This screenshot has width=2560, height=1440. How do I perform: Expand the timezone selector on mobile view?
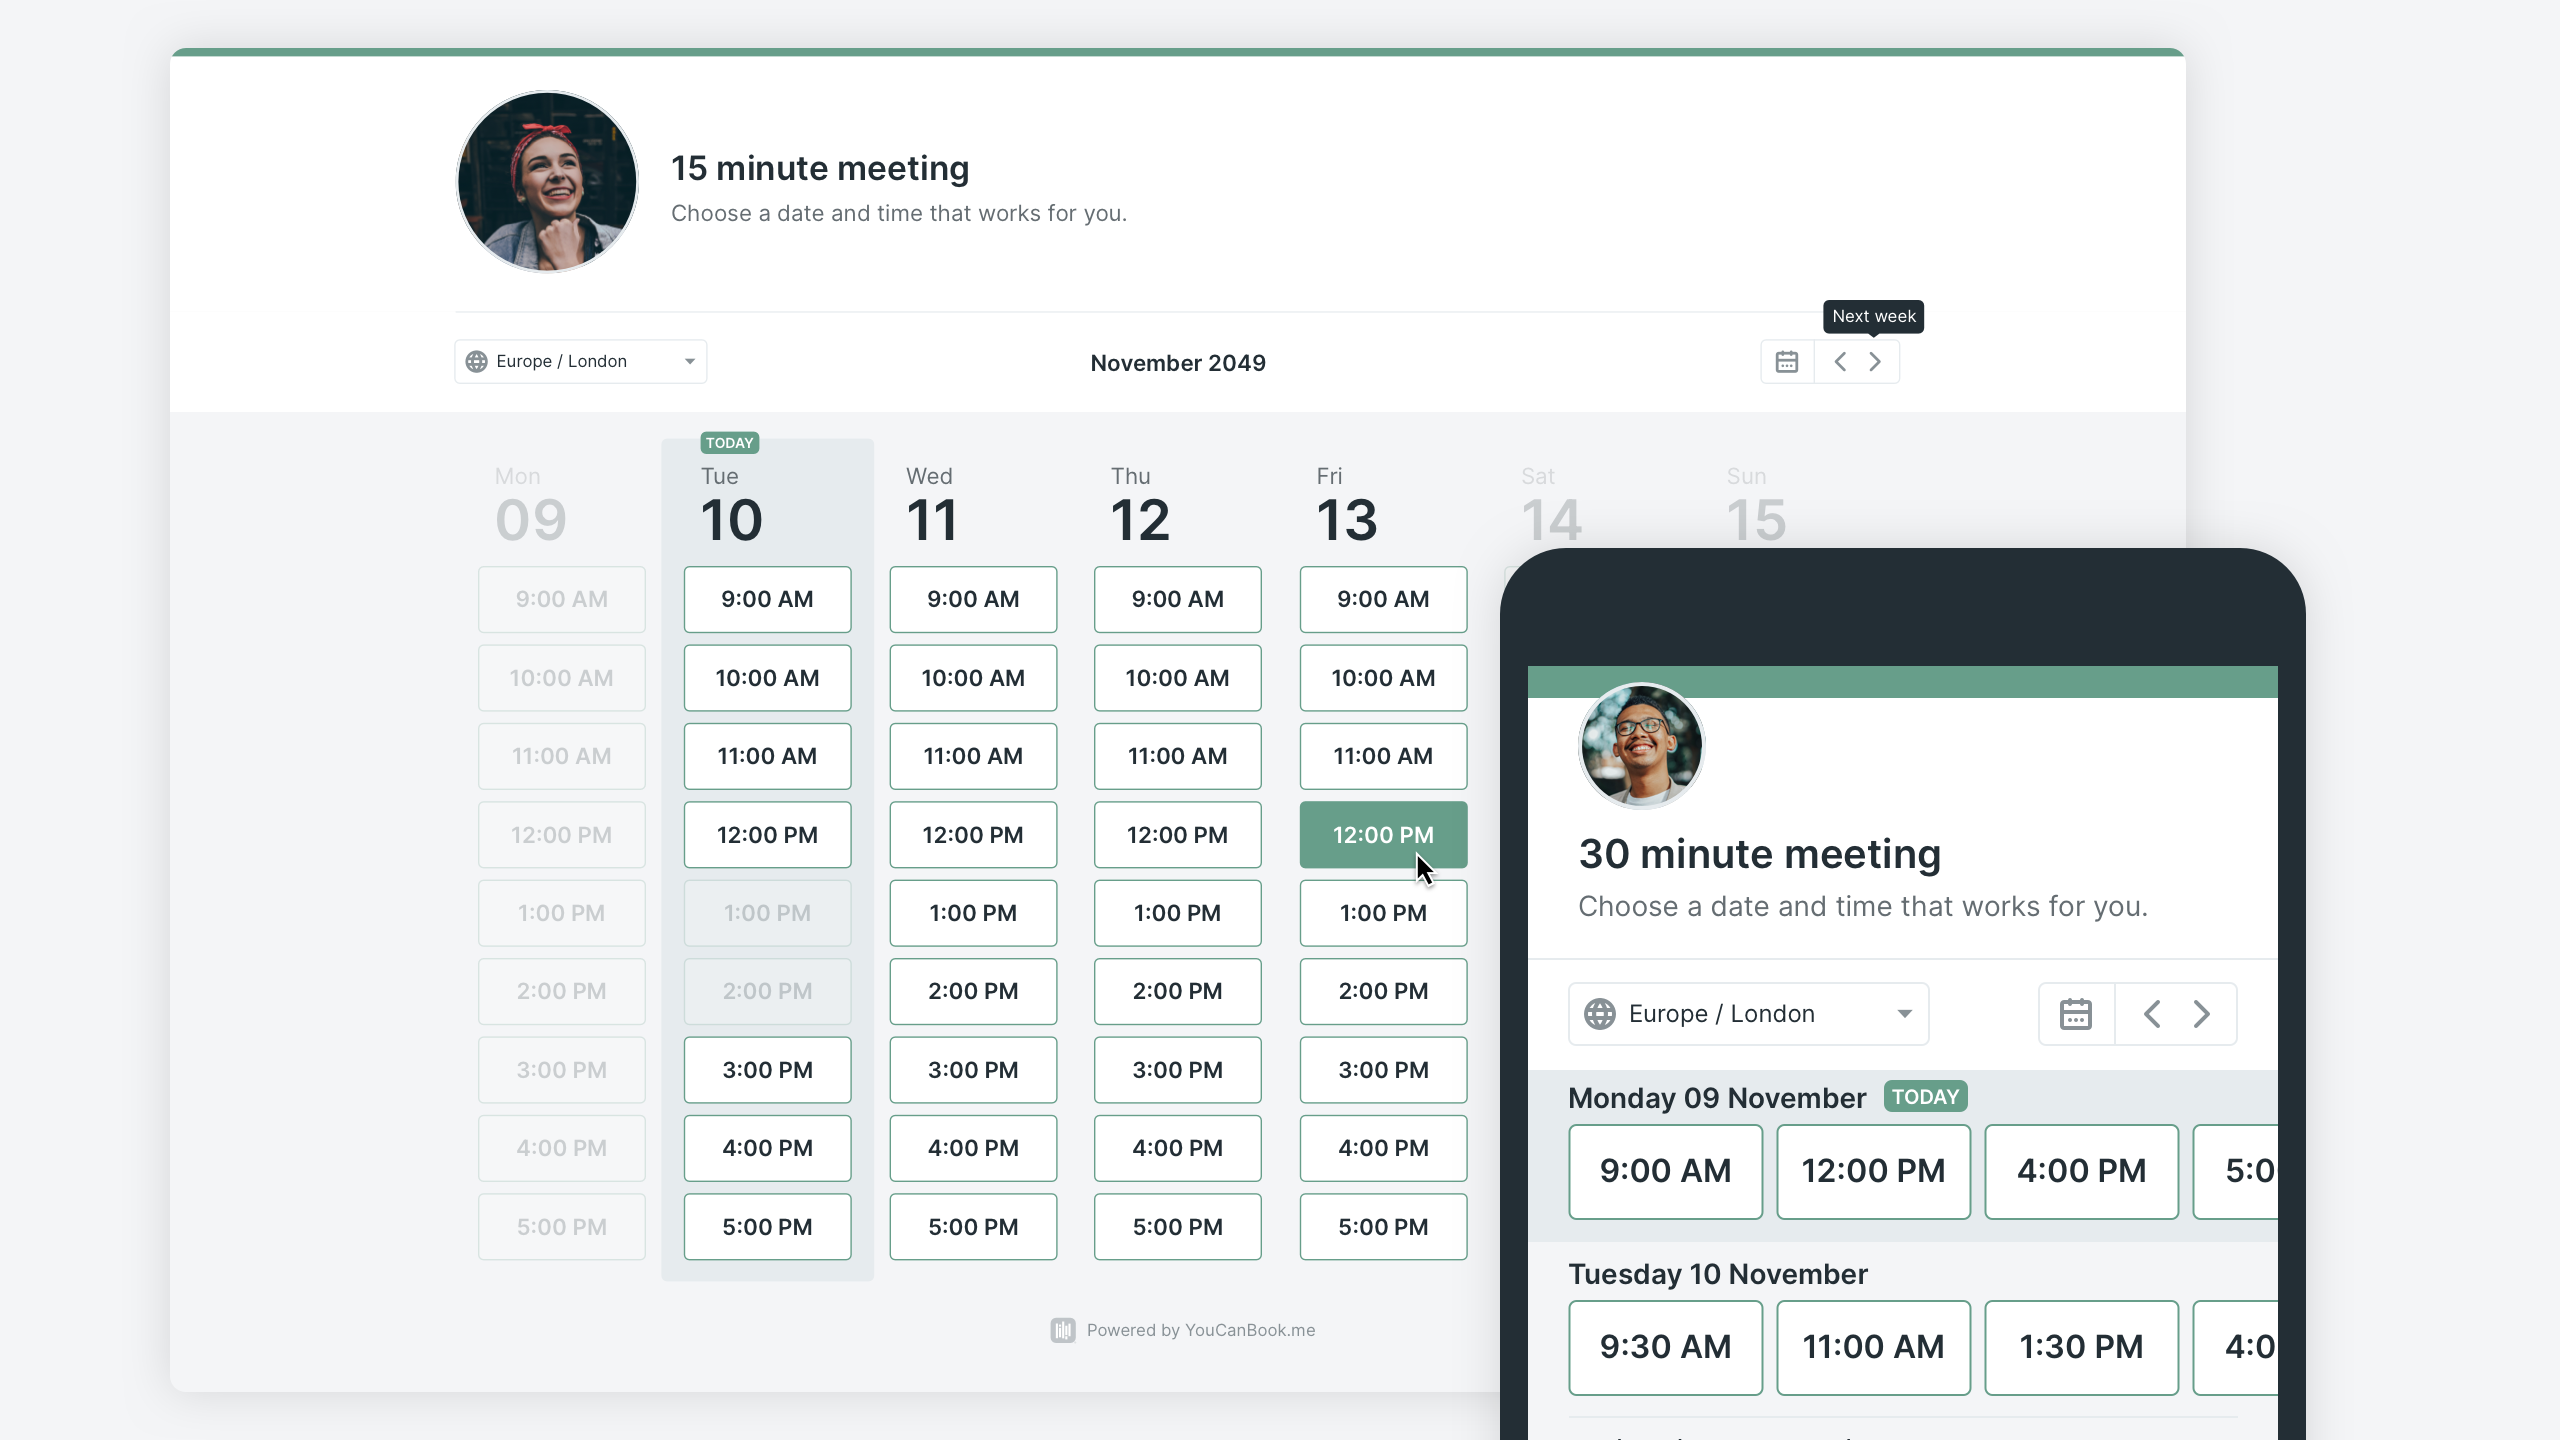coord(1746,1013)
